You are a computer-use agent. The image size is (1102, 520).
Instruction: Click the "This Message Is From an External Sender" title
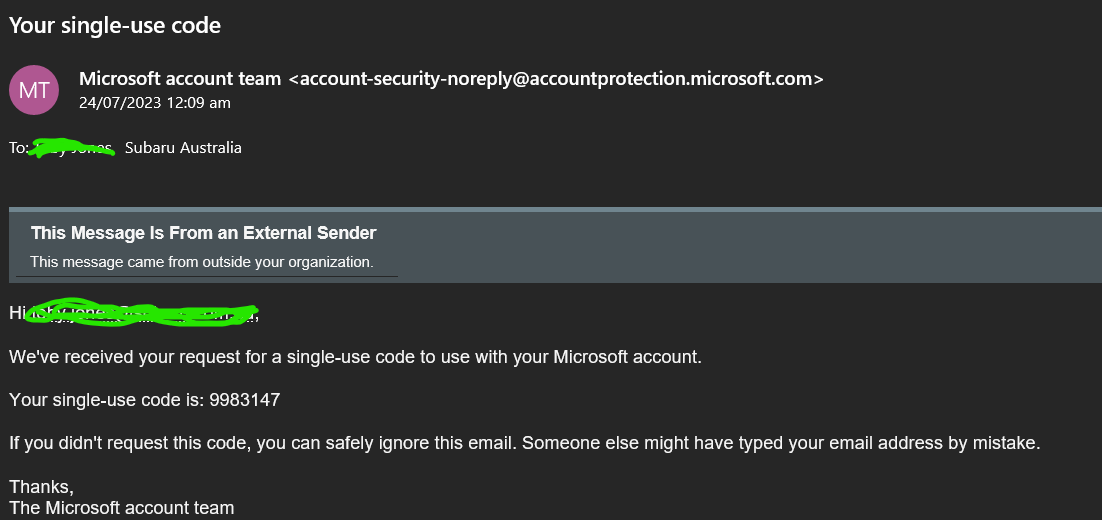coord(203,233)
